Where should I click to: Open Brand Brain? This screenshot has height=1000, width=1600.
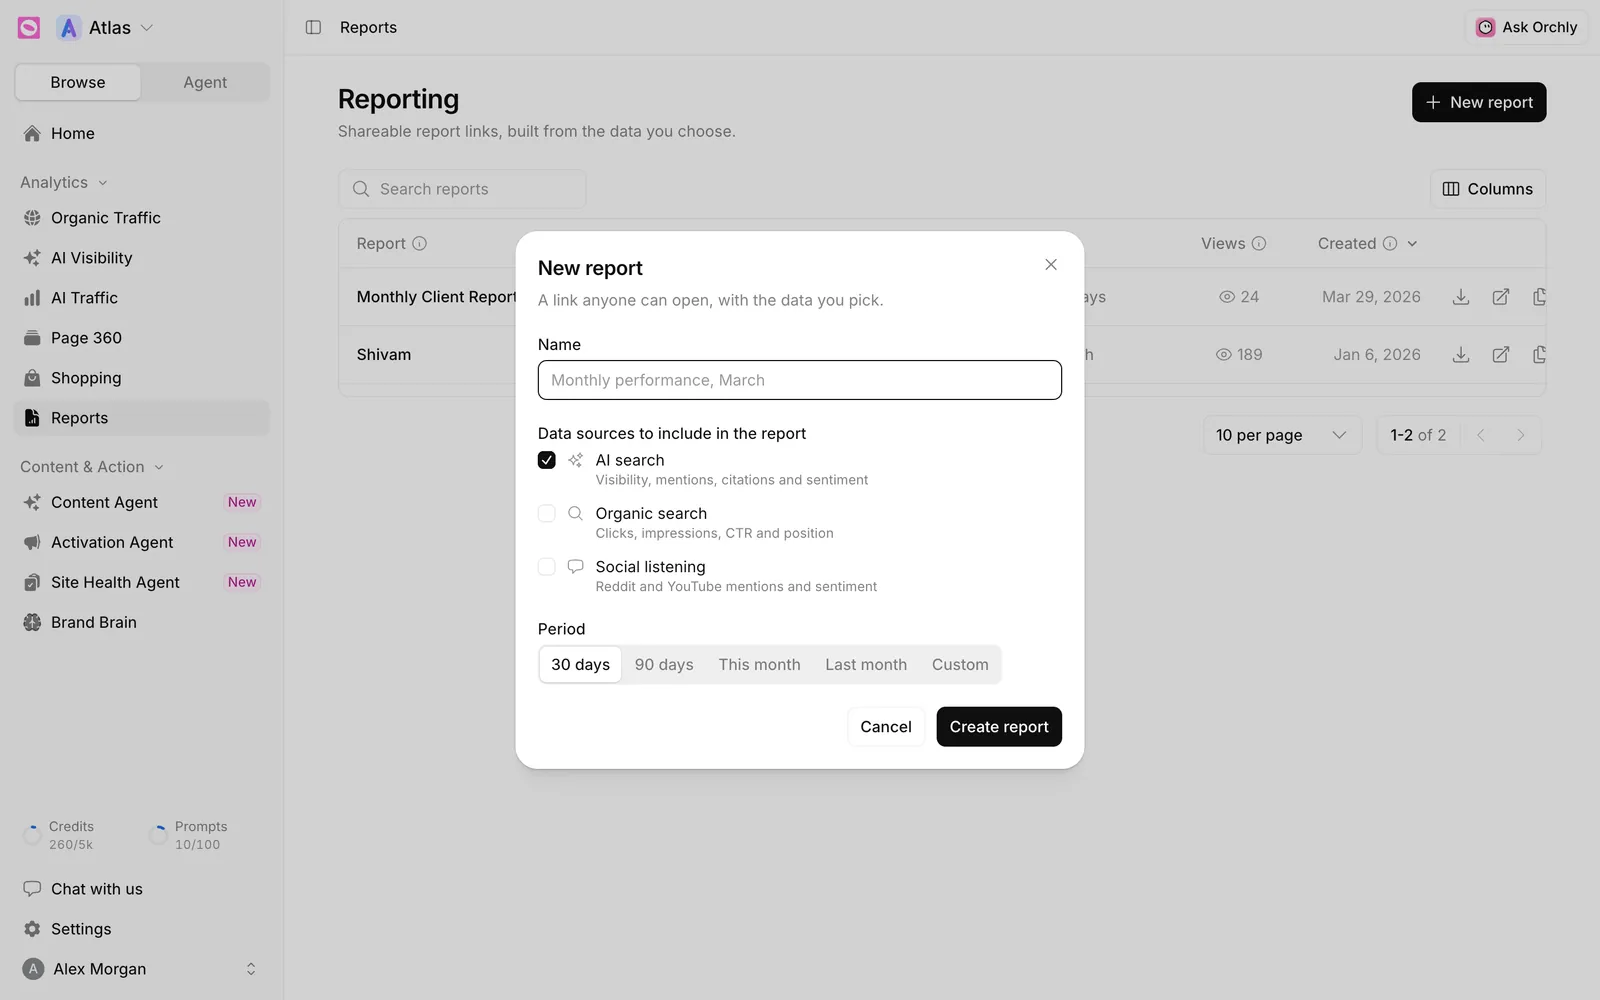point(142,622)
